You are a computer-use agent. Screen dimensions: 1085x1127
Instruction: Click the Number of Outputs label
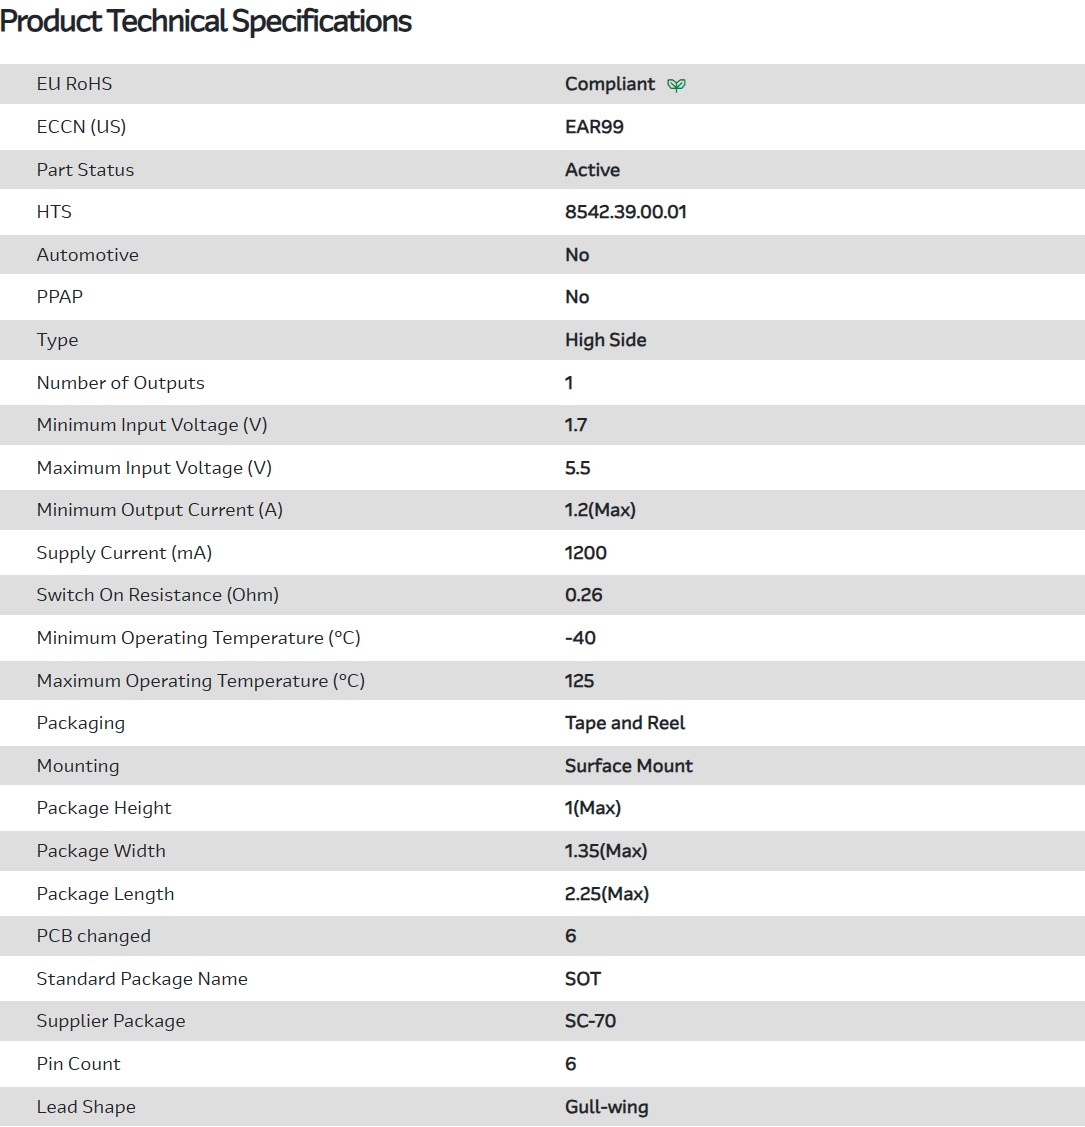120,383
